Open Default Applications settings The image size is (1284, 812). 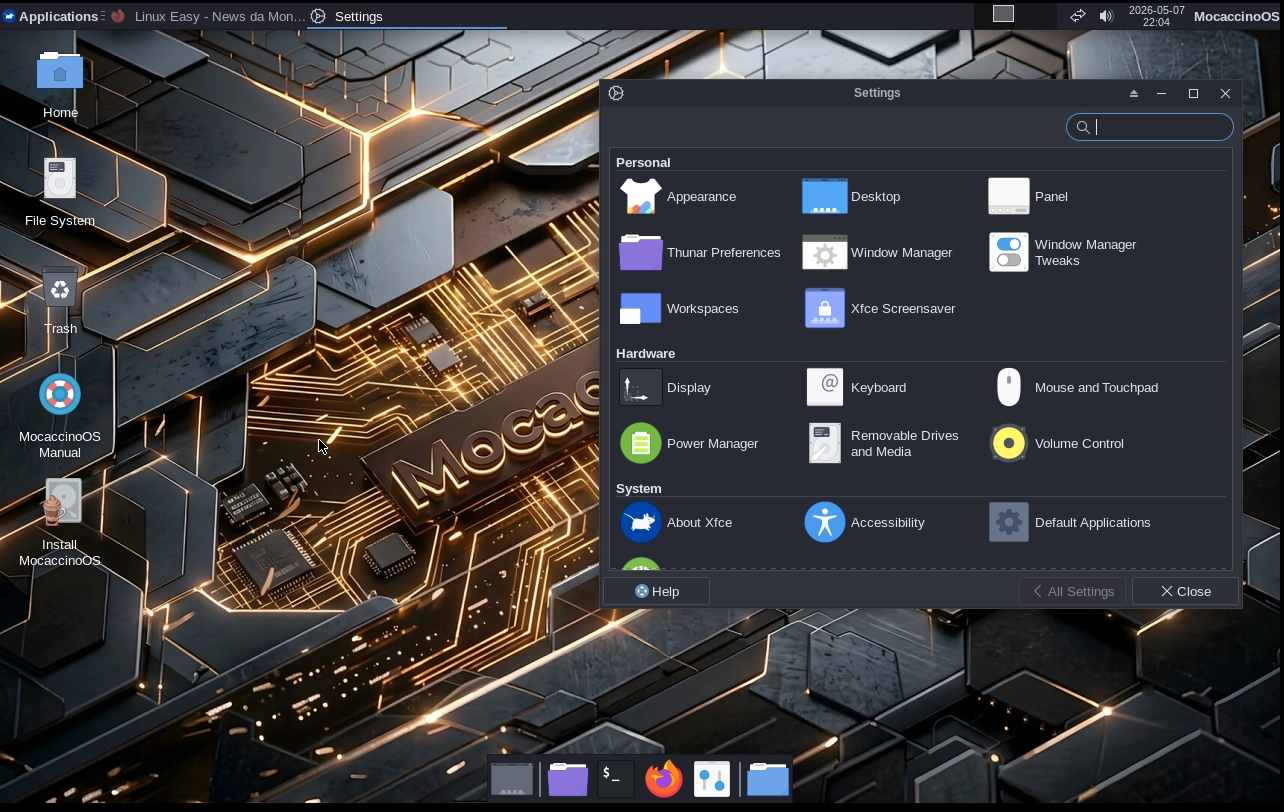point(1070,522)
